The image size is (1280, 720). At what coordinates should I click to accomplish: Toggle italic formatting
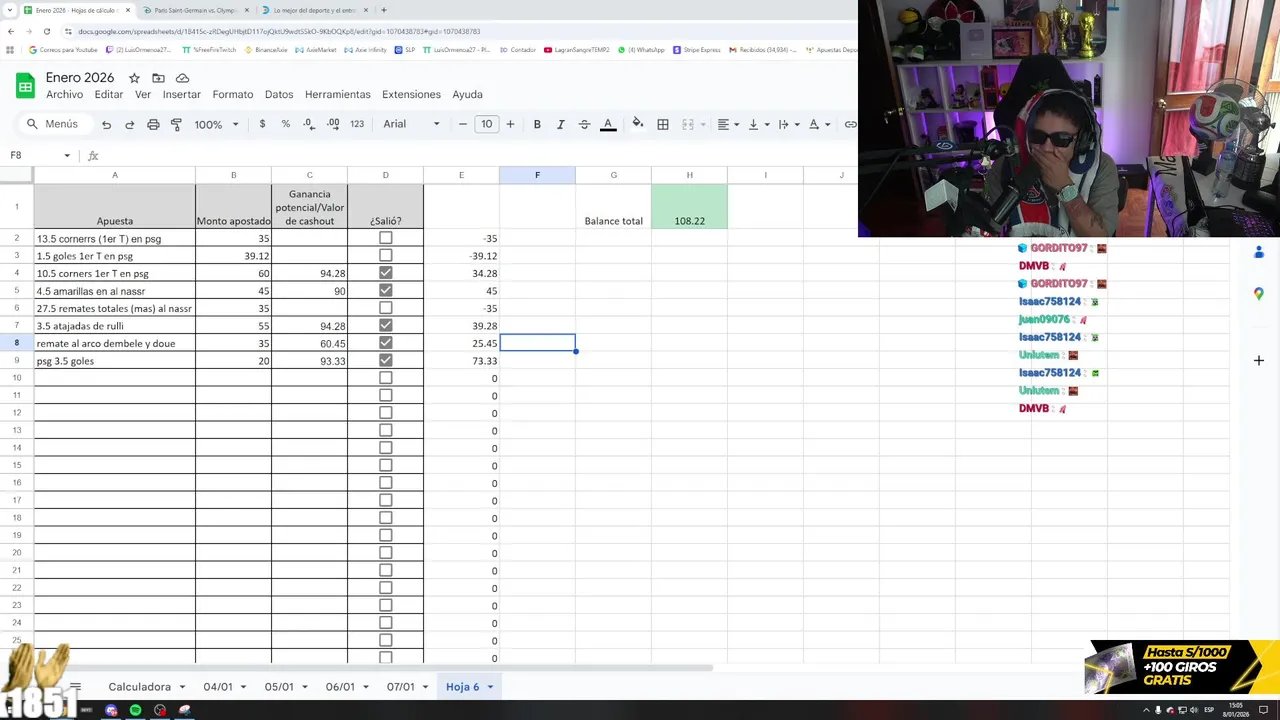pyautogui.click(x=561, y=124)
